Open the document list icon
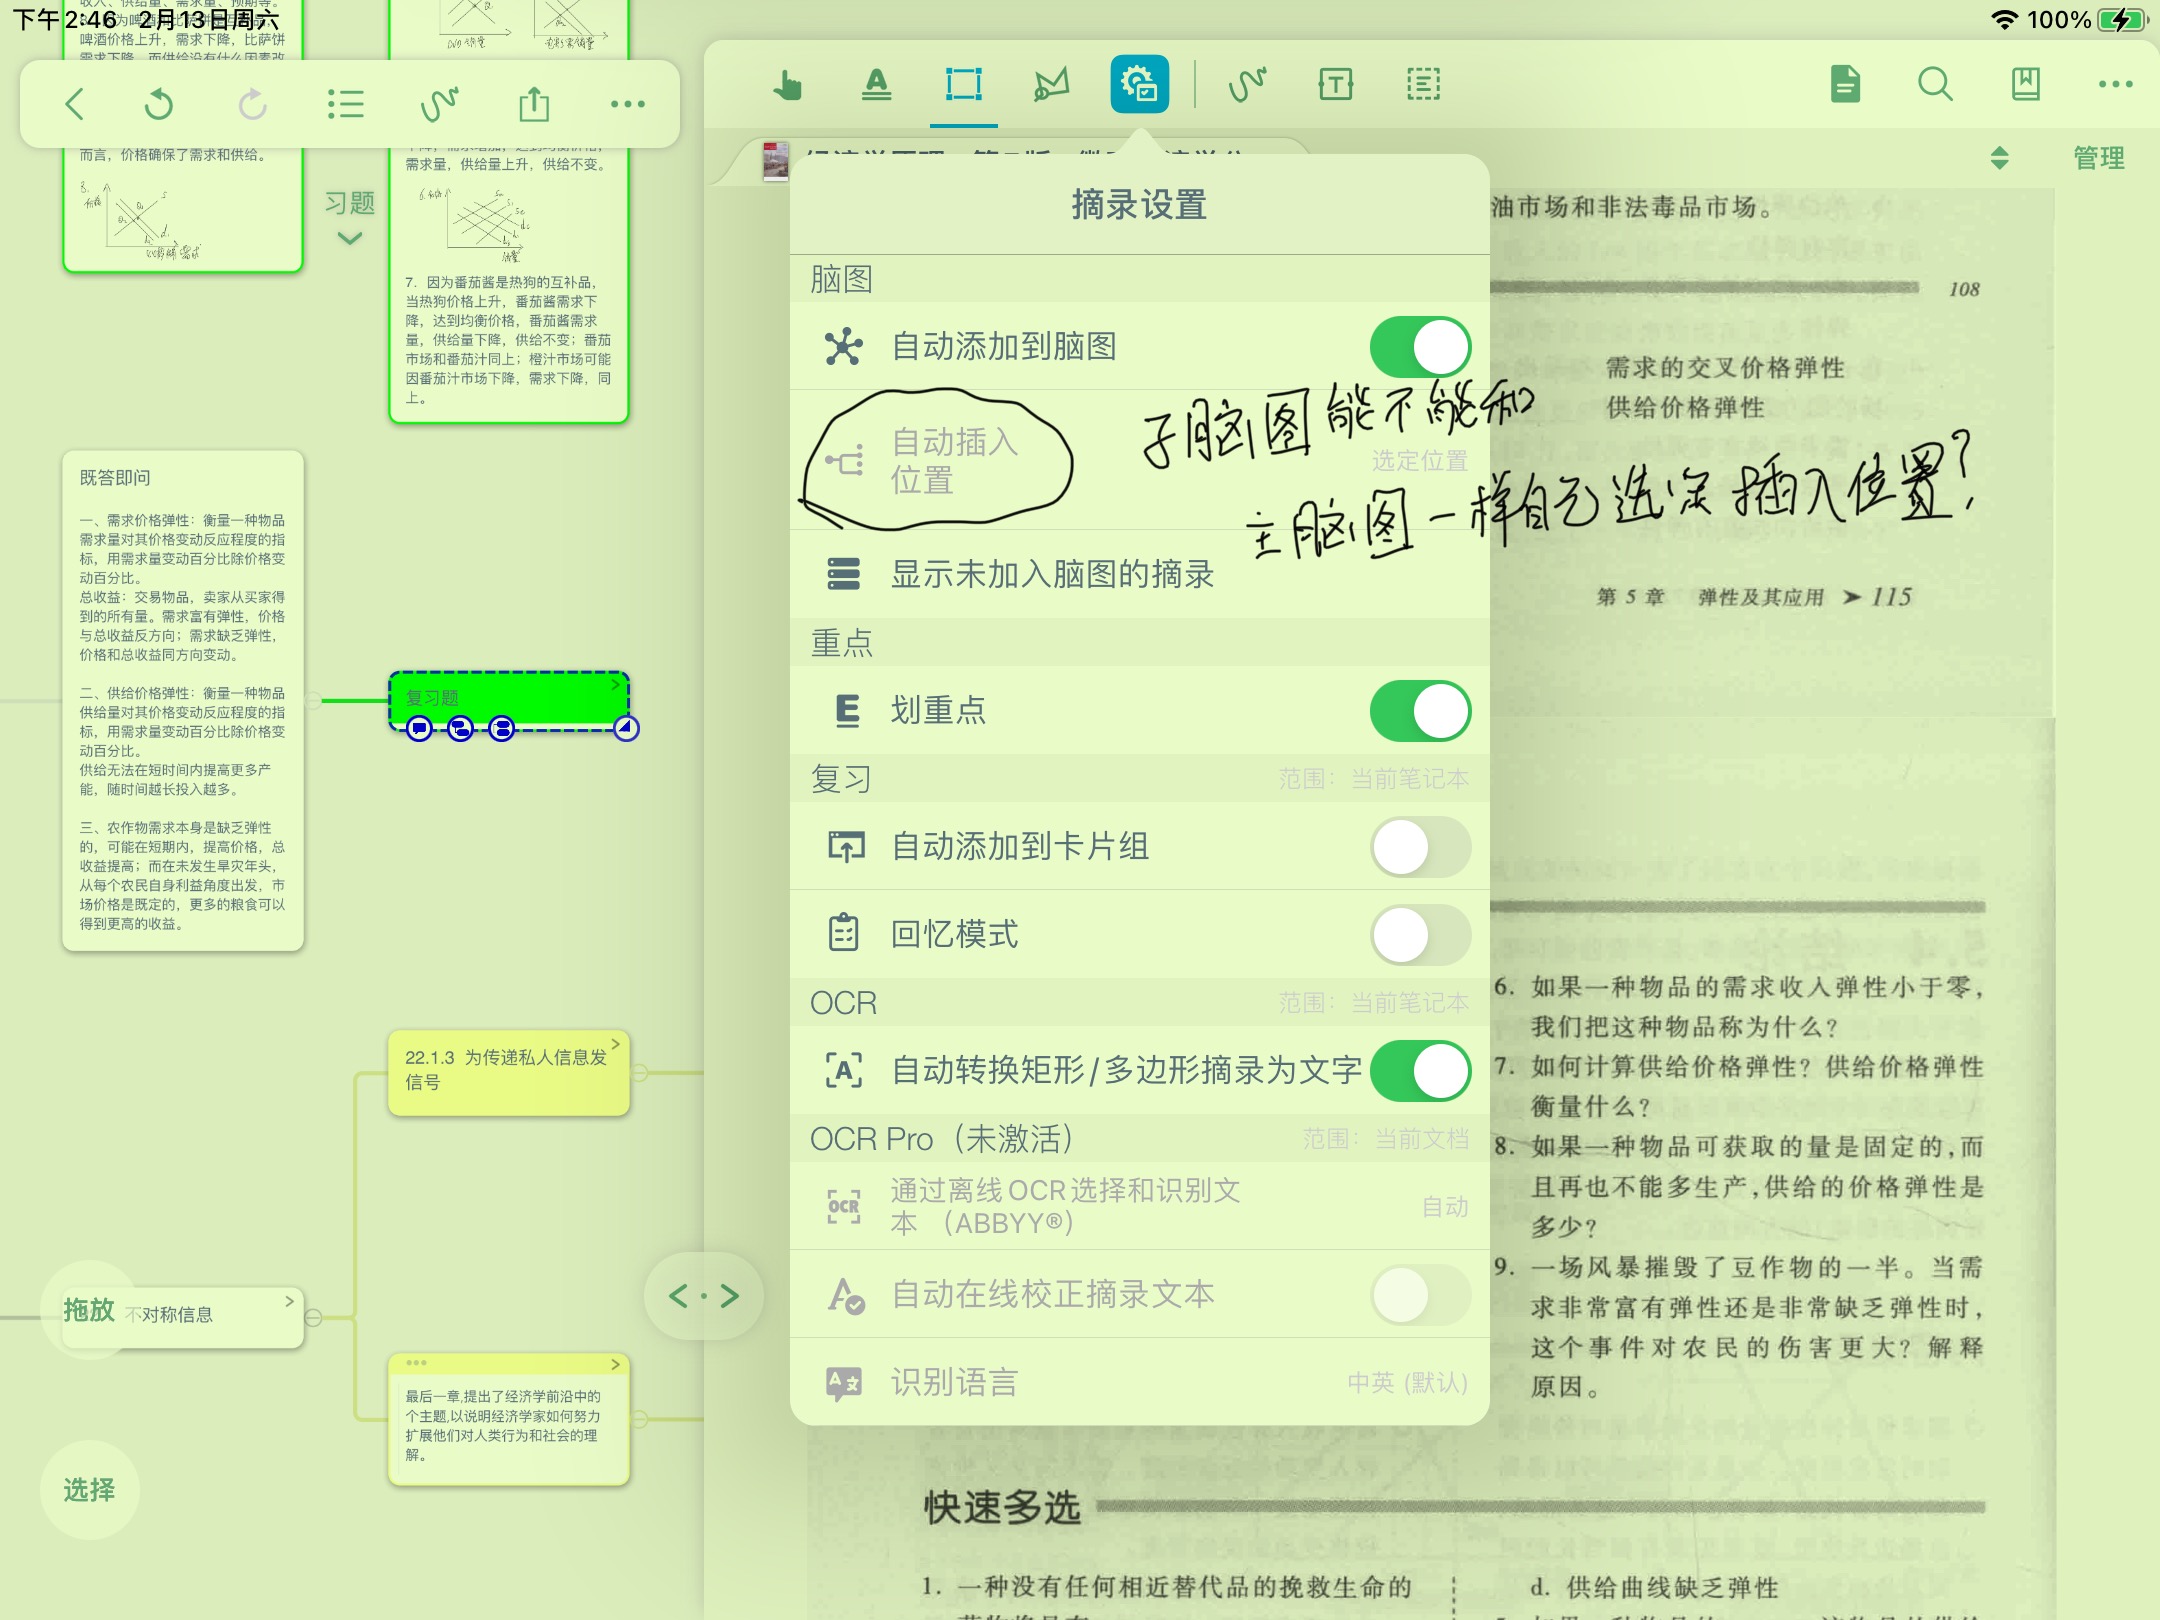The image size is (2160, 1620). 1845,85
